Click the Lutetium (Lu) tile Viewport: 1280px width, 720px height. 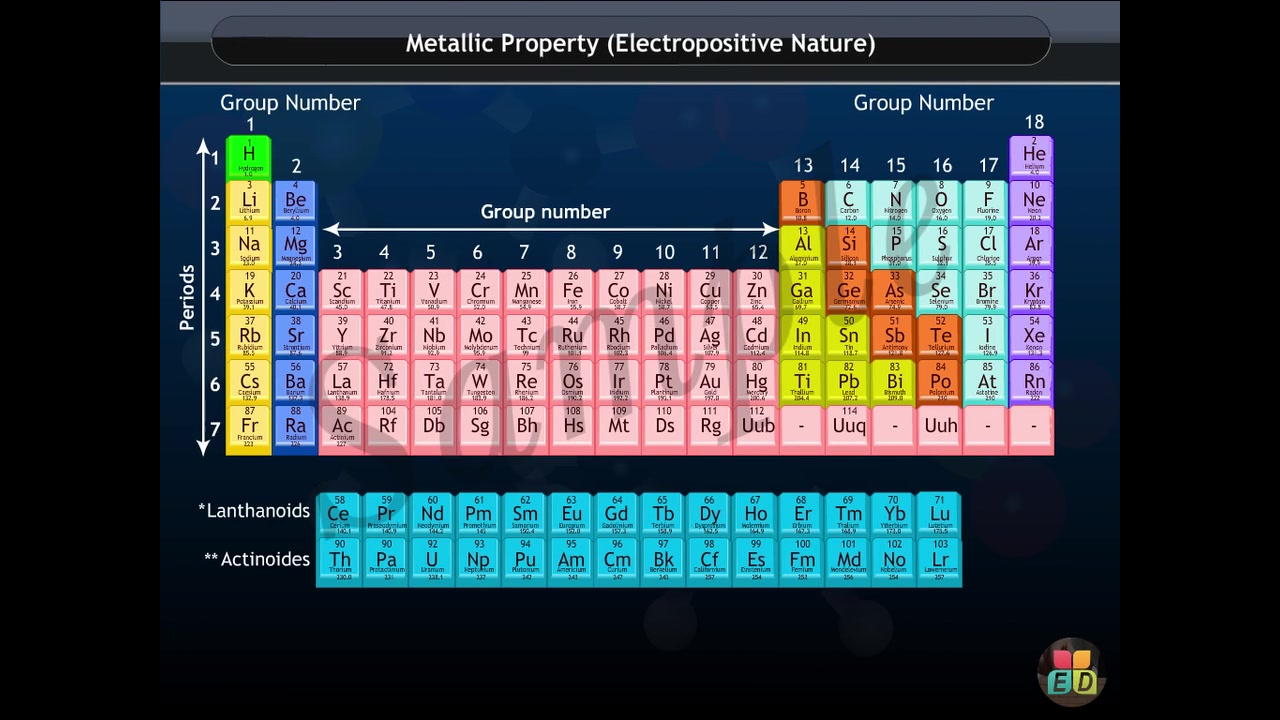[x=939, y=515]
